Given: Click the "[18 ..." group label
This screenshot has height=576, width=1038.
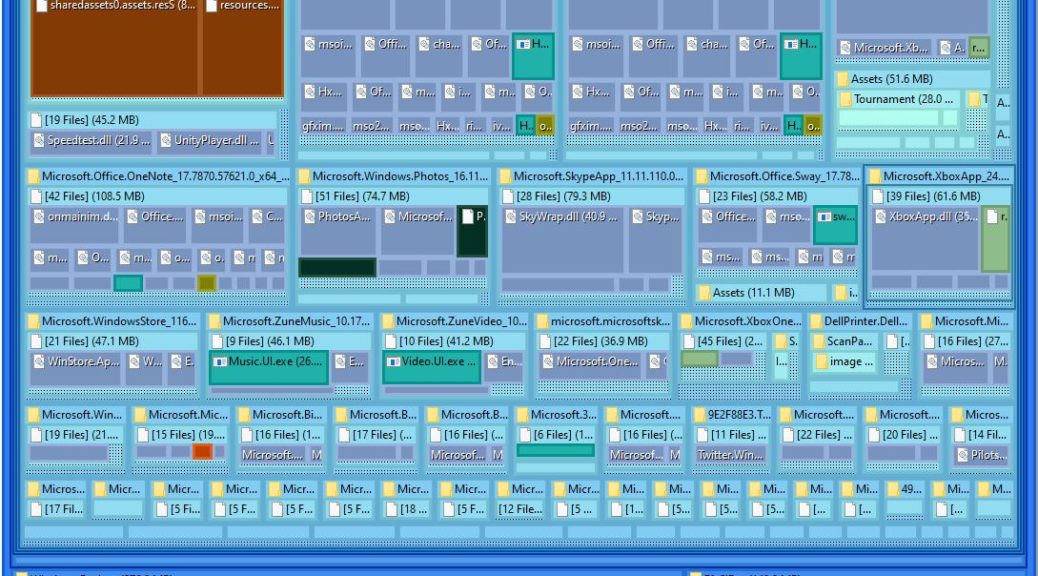Looking at the screenshot, I should pyautogui.click(x=414, y=509).
